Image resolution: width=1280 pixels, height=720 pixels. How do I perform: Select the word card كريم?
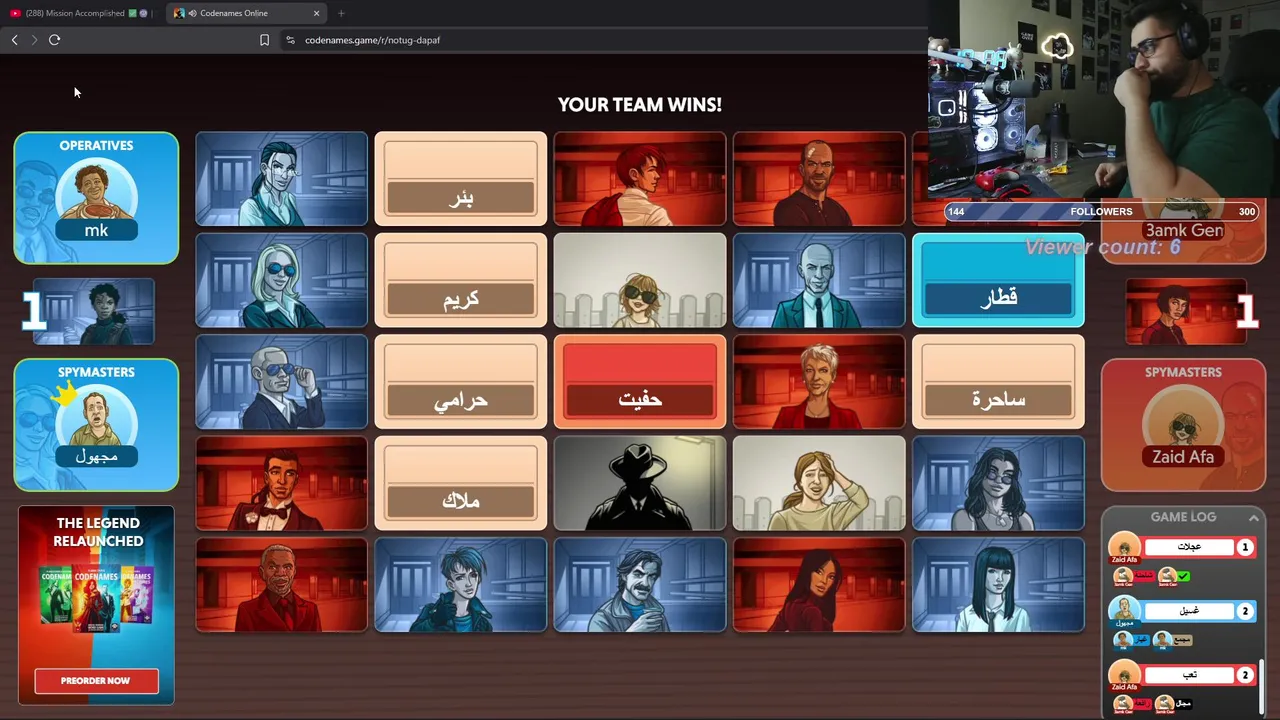coord(461,281)
